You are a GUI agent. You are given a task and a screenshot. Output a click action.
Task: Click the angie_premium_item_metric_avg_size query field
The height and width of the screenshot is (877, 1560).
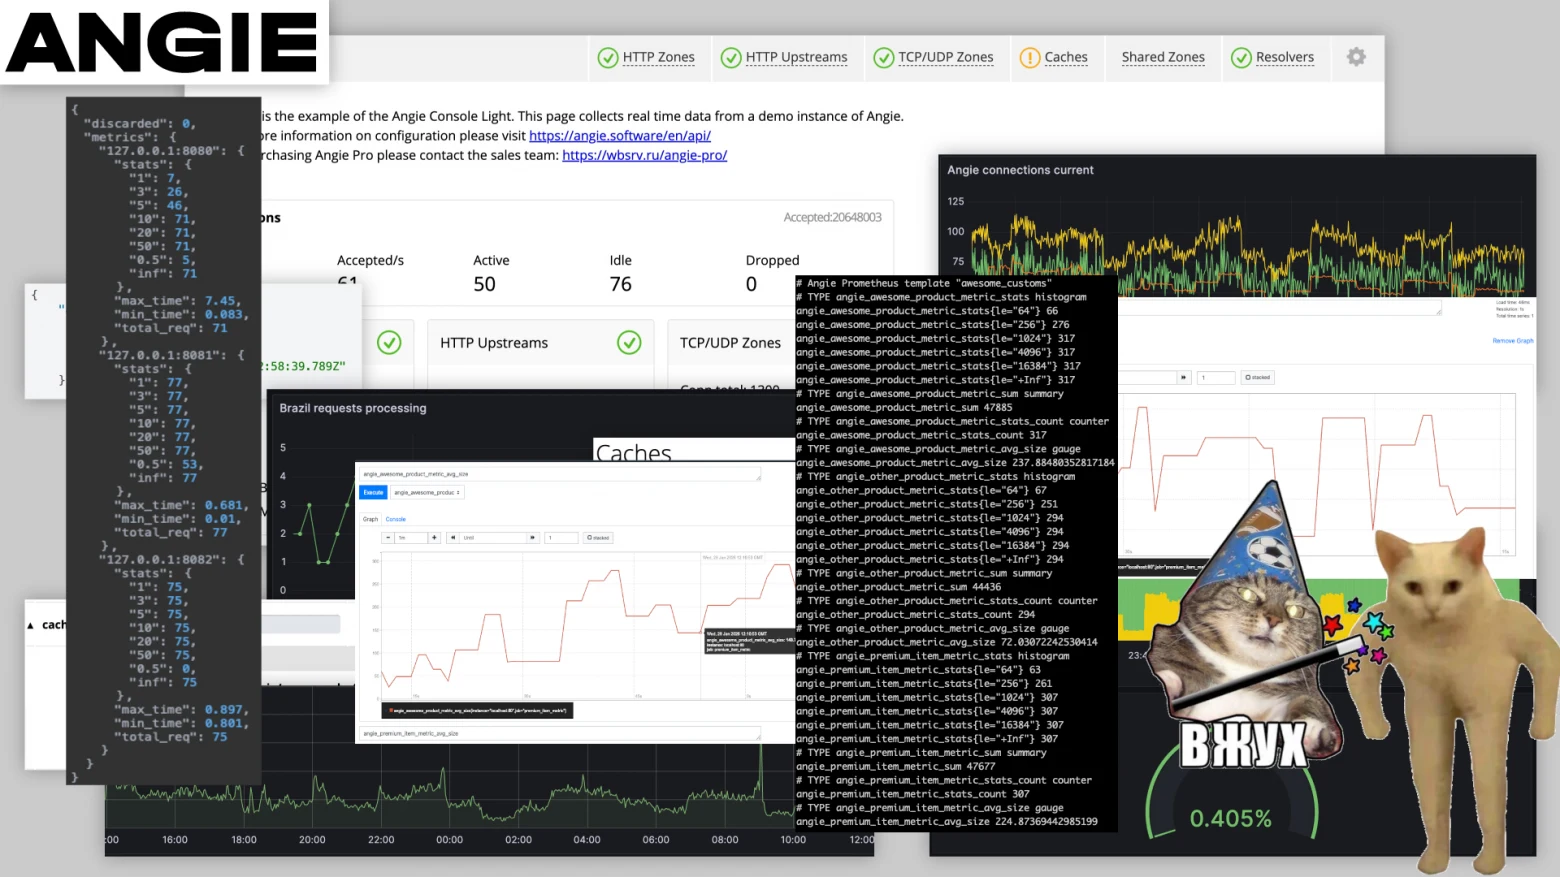pos(560,733)
